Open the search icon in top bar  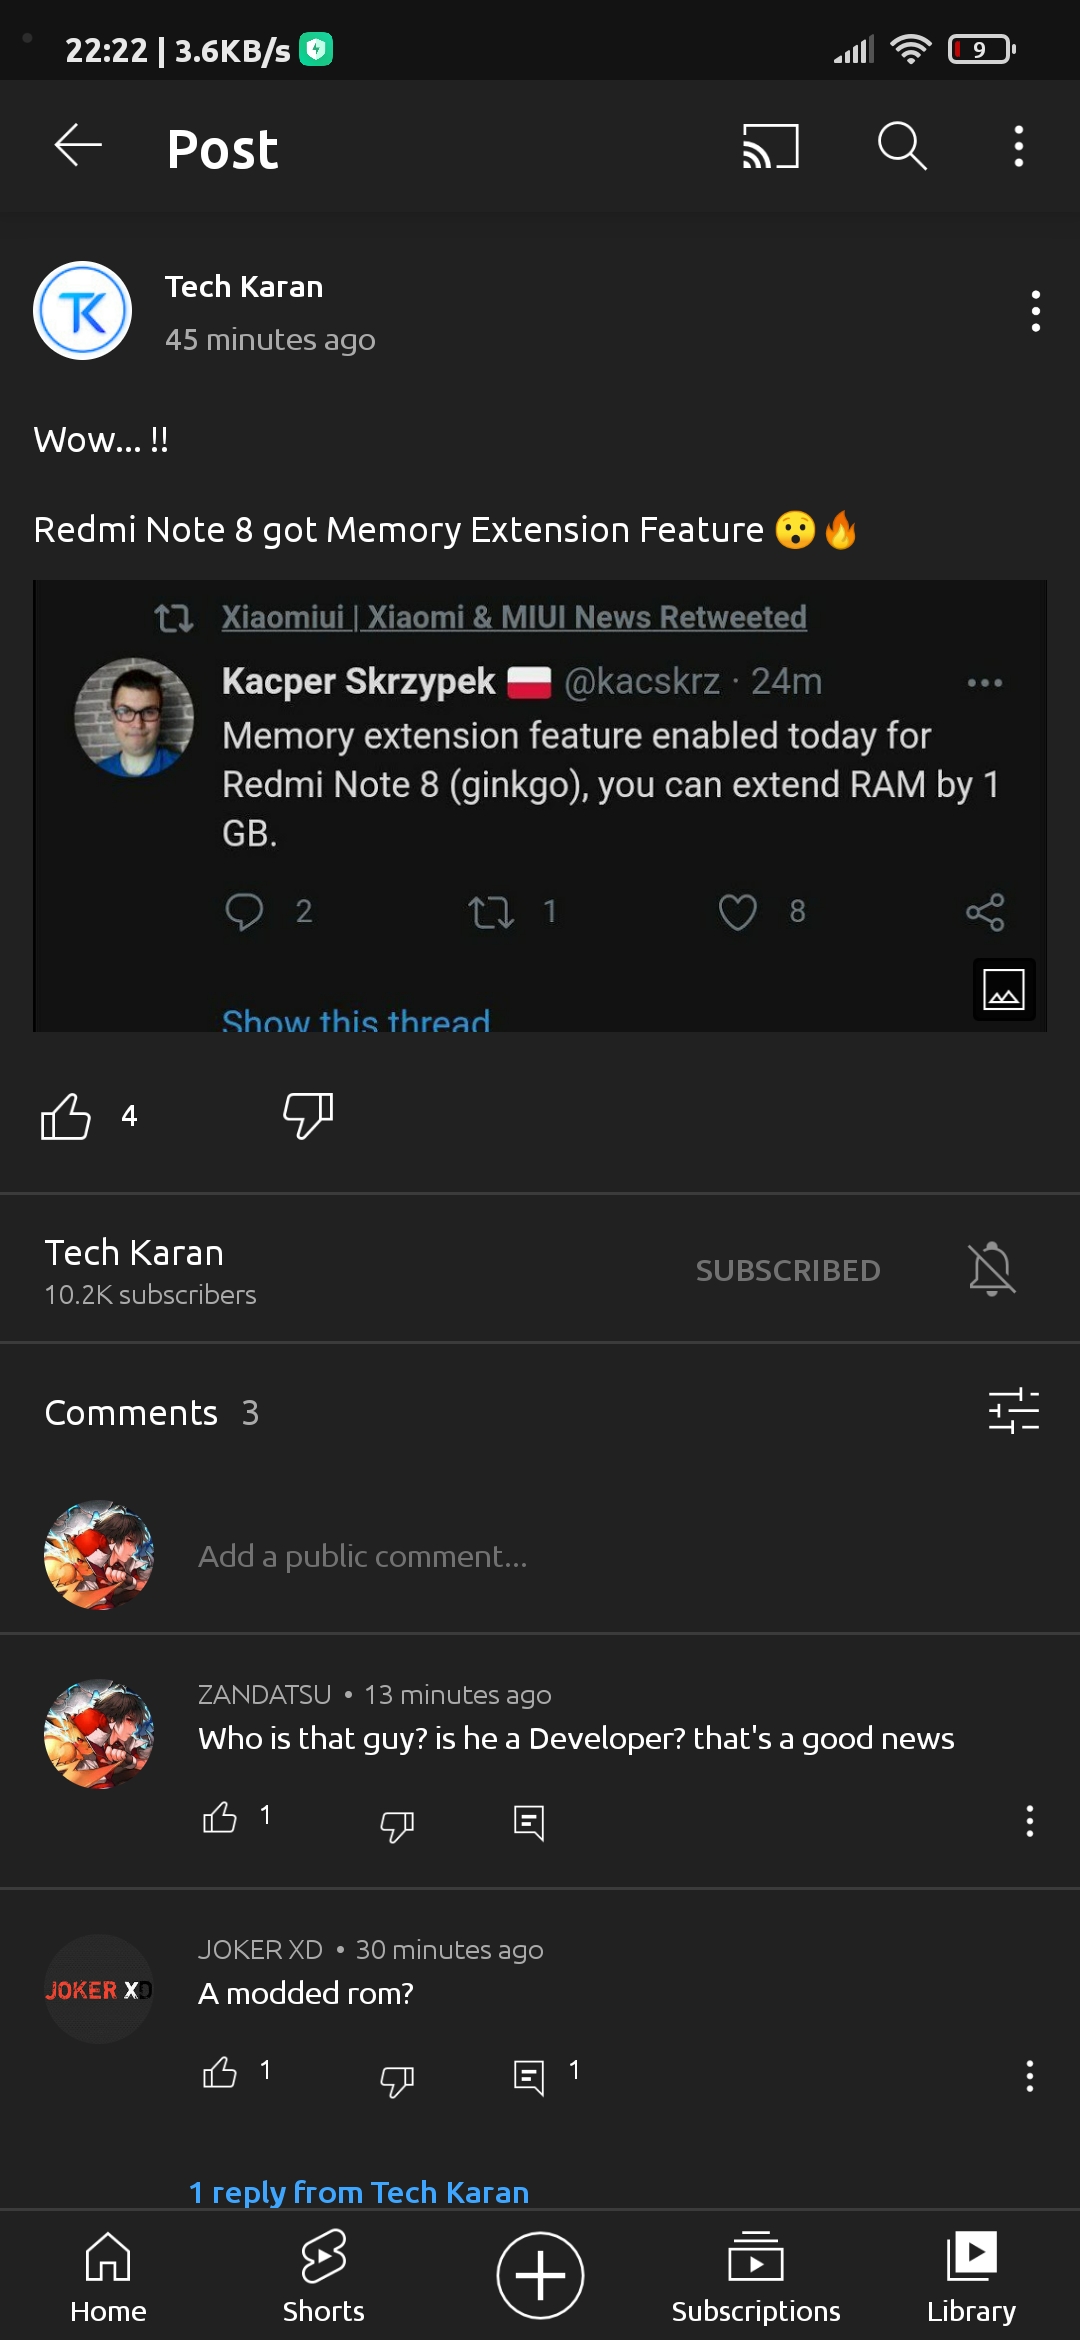click(x=901, y=146)
